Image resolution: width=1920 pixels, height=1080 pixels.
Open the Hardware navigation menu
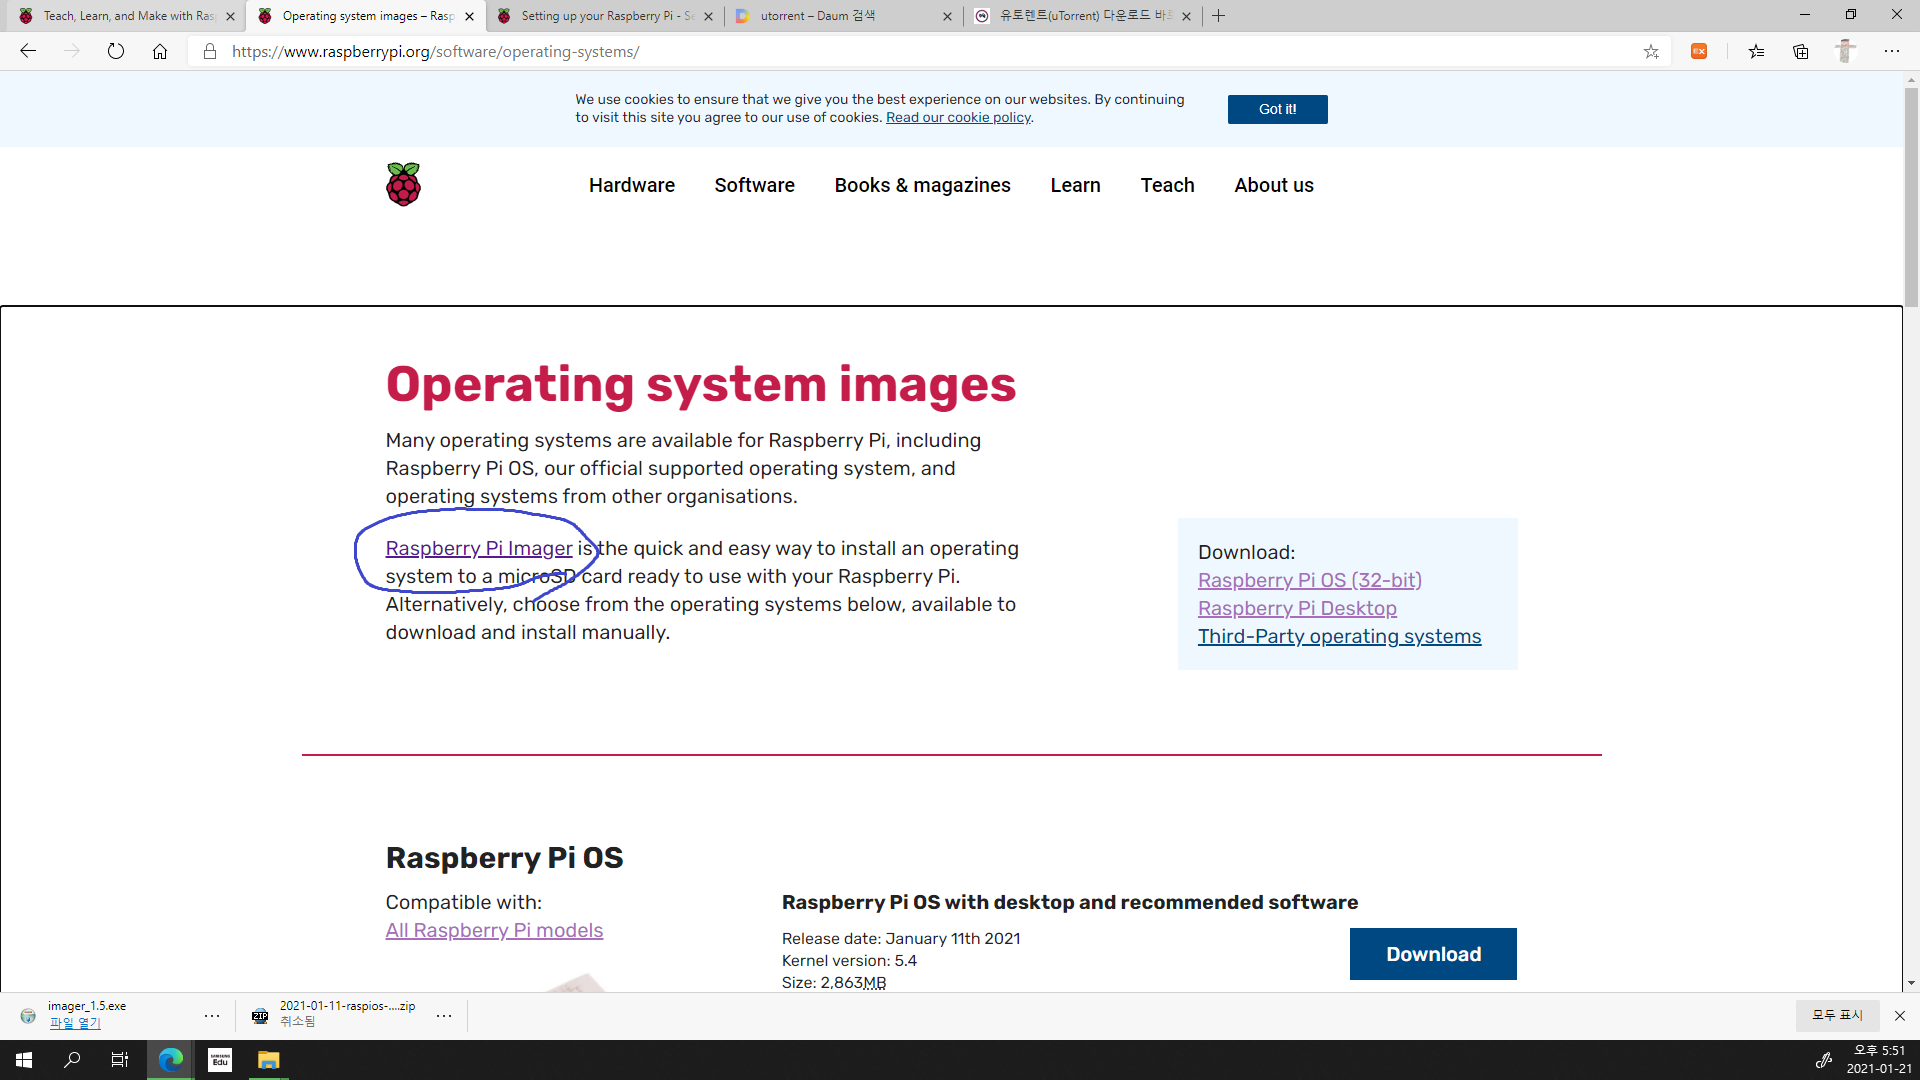pyautogui.click(x=631, y=185)
